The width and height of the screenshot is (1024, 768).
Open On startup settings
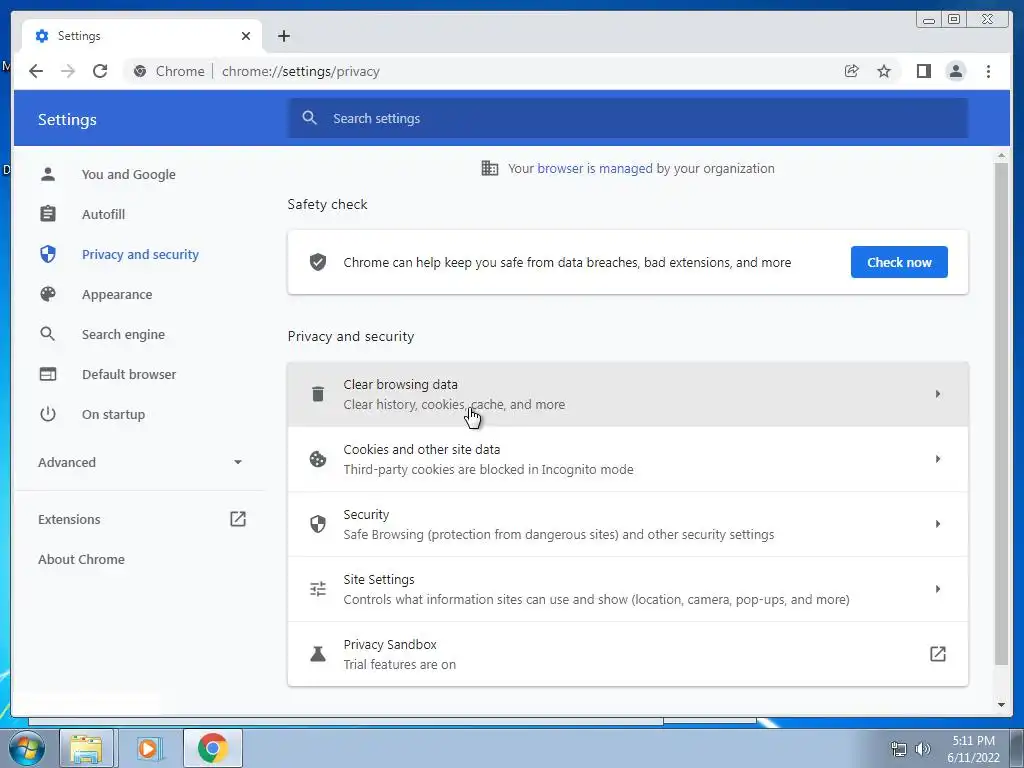(x=114, y=414)
